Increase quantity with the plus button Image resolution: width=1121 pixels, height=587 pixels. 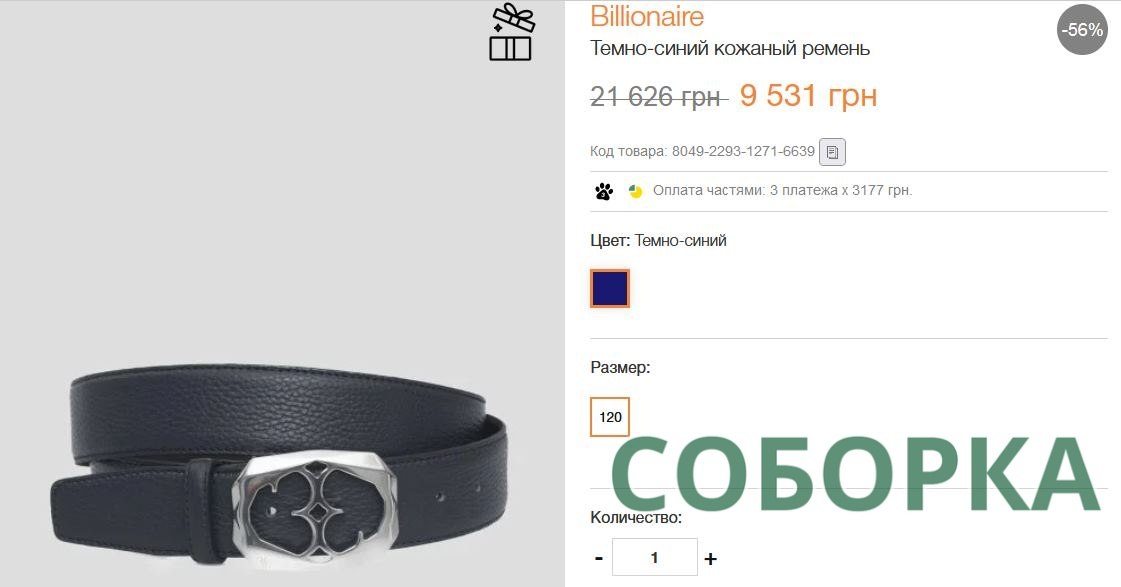click(710, 558)
